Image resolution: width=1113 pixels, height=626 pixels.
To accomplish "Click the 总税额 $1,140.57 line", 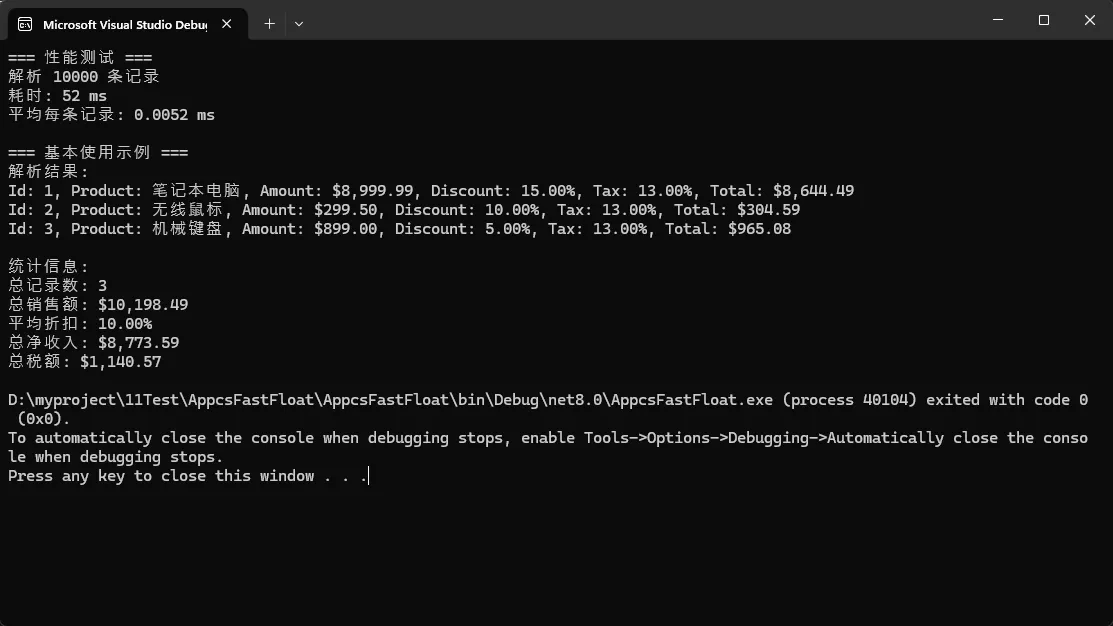I will pyautogui.click(x=85, y=361).
